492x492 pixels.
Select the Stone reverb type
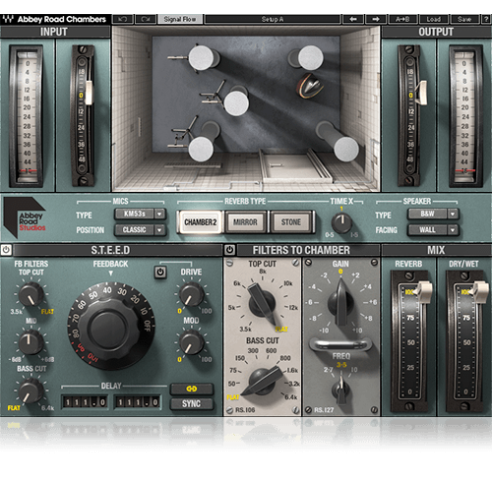[x=291, y=222]
